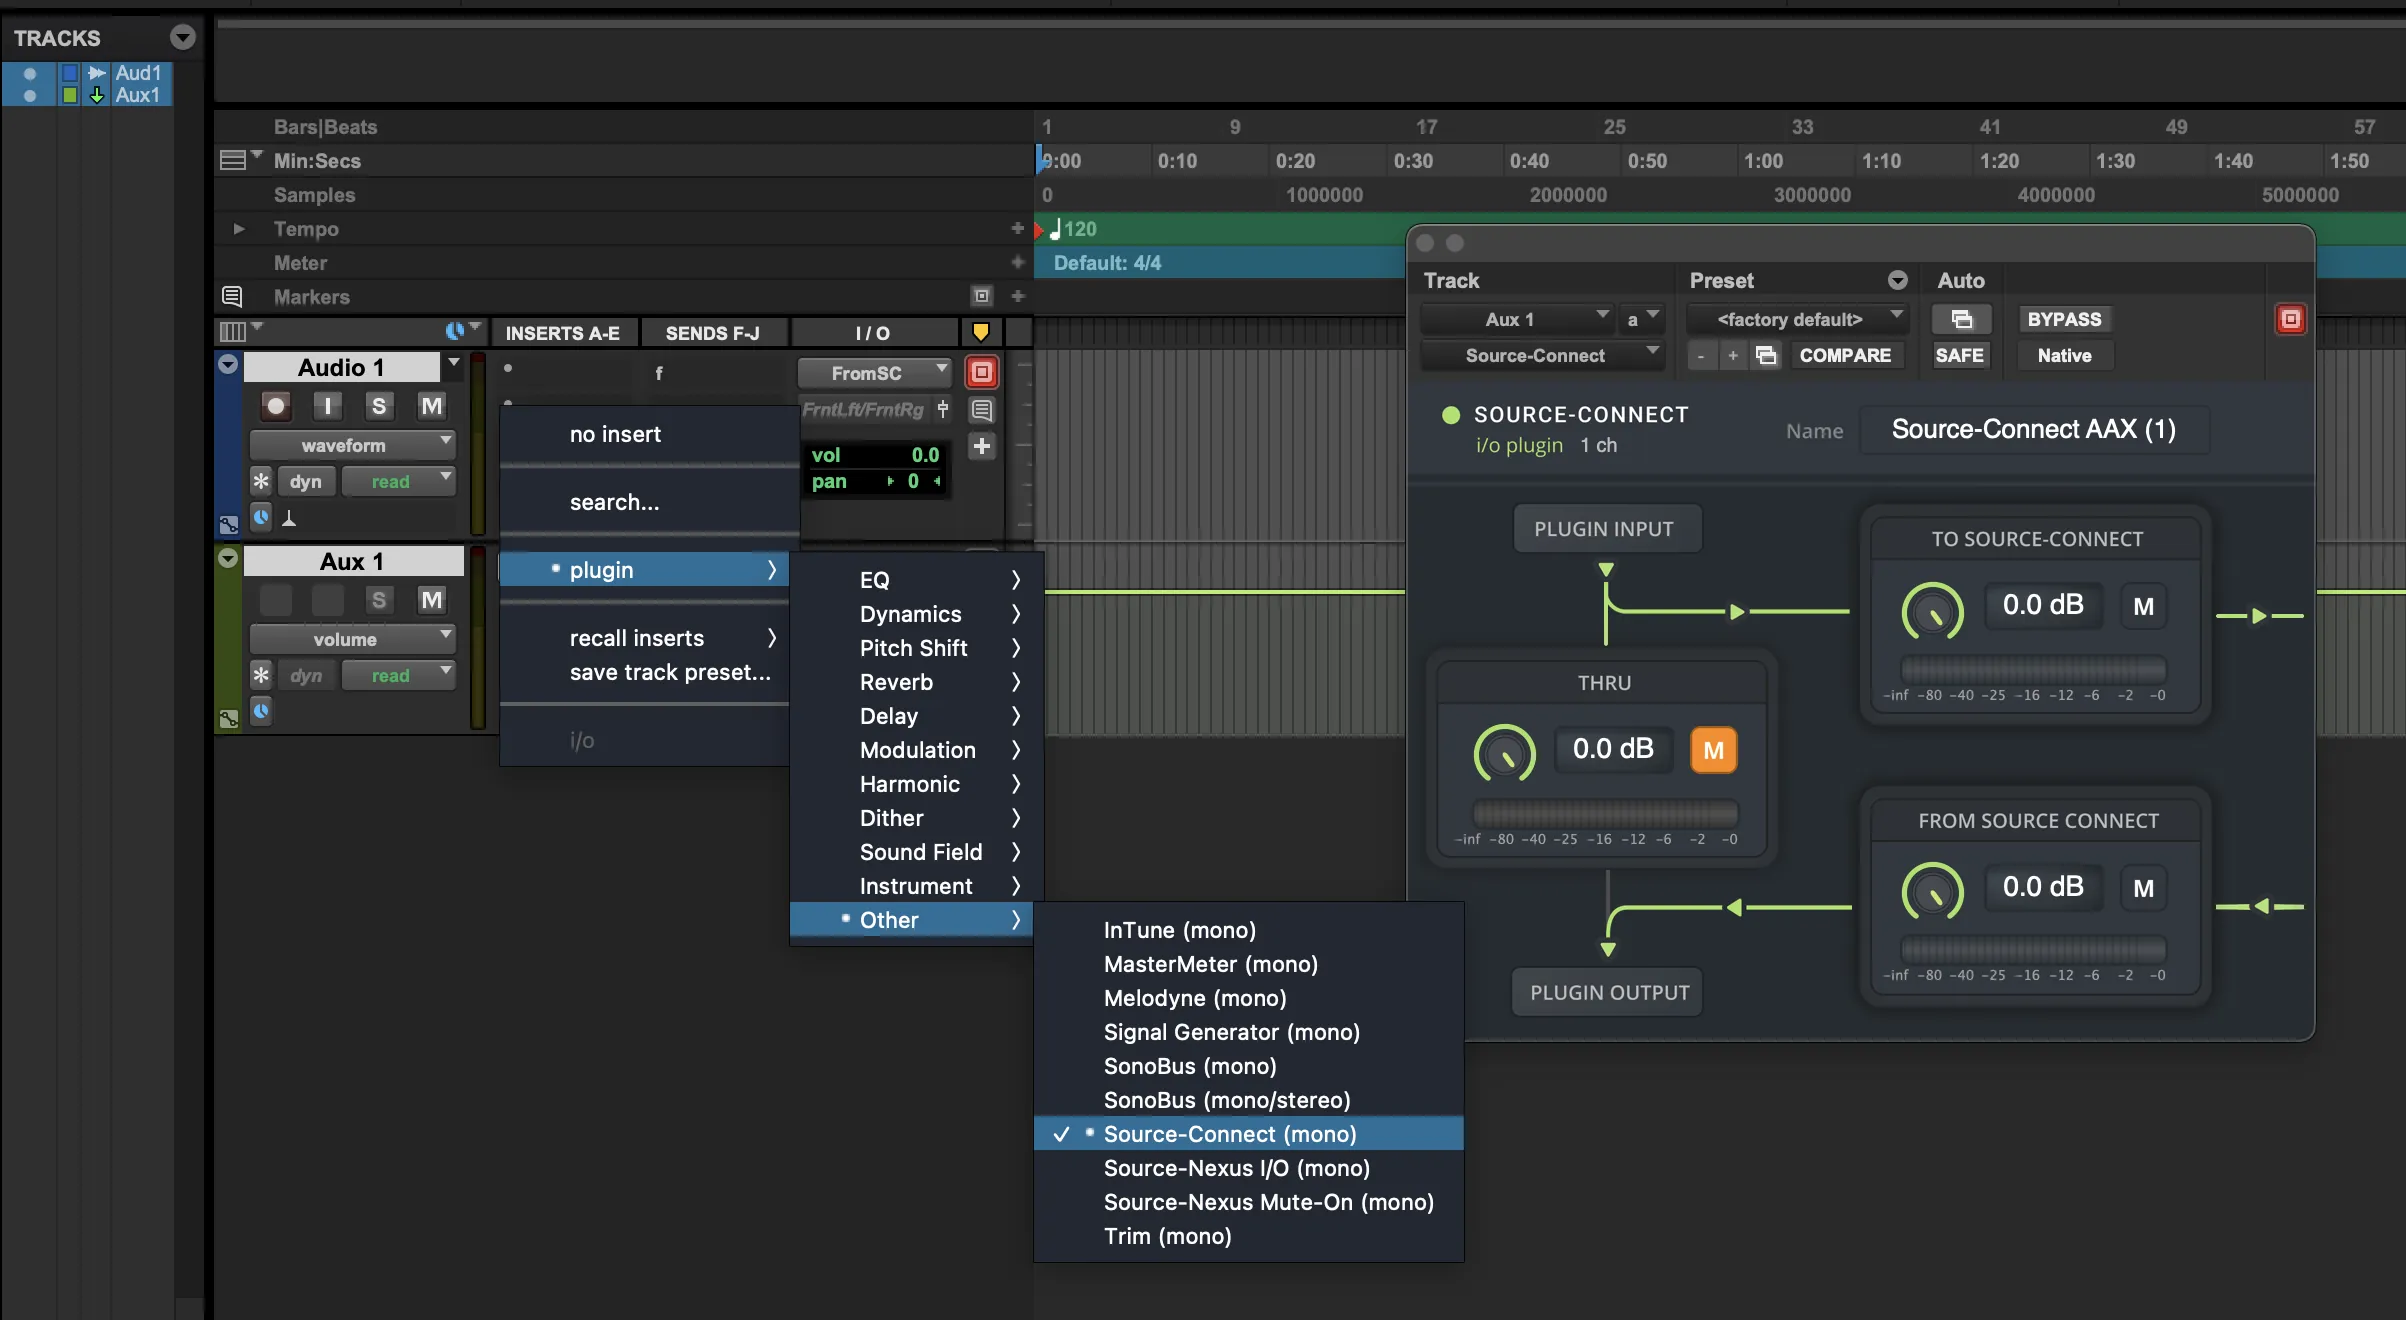Add a tempo change with plus icon
This screenshot has width=2406, height=1320.
1017,229
